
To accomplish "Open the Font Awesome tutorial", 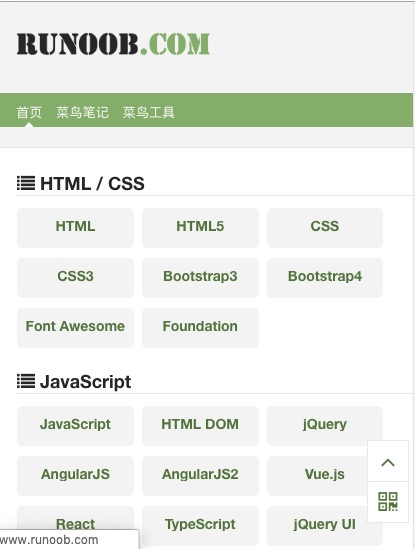I will point(75,328).
